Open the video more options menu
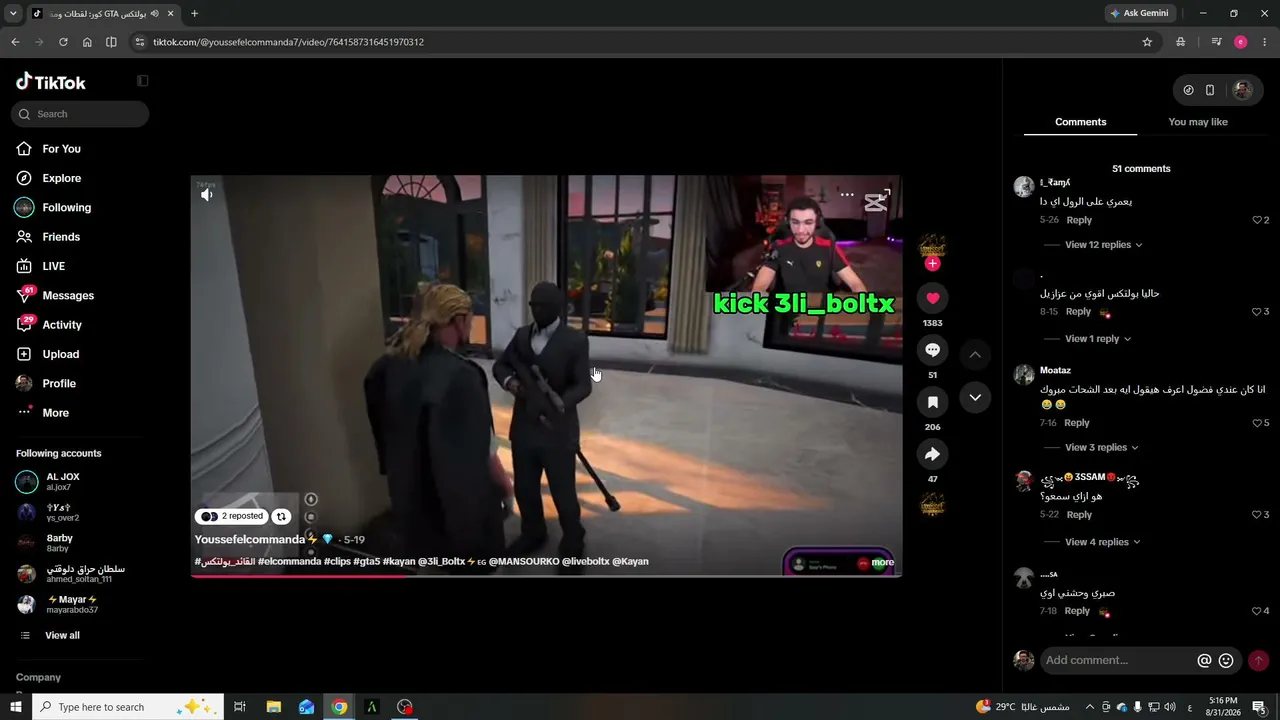Image resolution: width=1280 pixels, height=720 pixels. pyautogui.click(x=847, y=195)
